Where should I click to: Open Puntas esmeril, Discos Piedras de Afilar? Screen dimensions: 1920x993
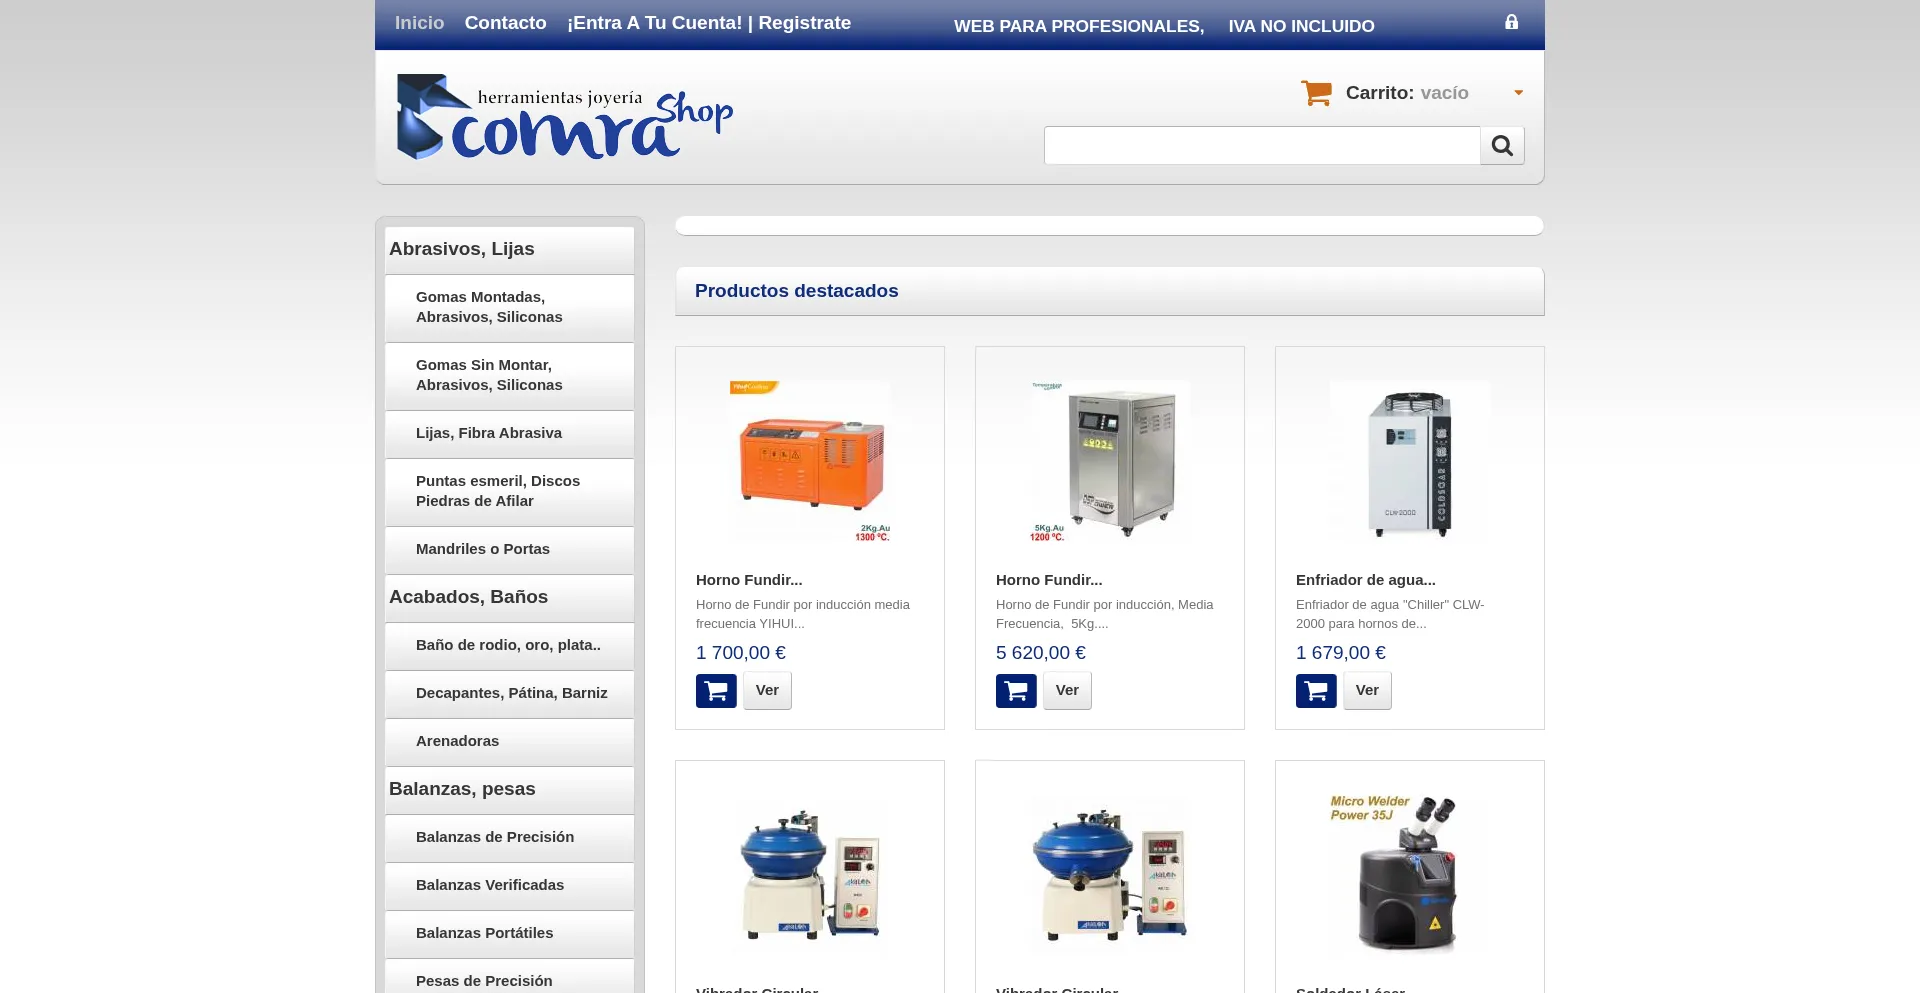(510, 491)
